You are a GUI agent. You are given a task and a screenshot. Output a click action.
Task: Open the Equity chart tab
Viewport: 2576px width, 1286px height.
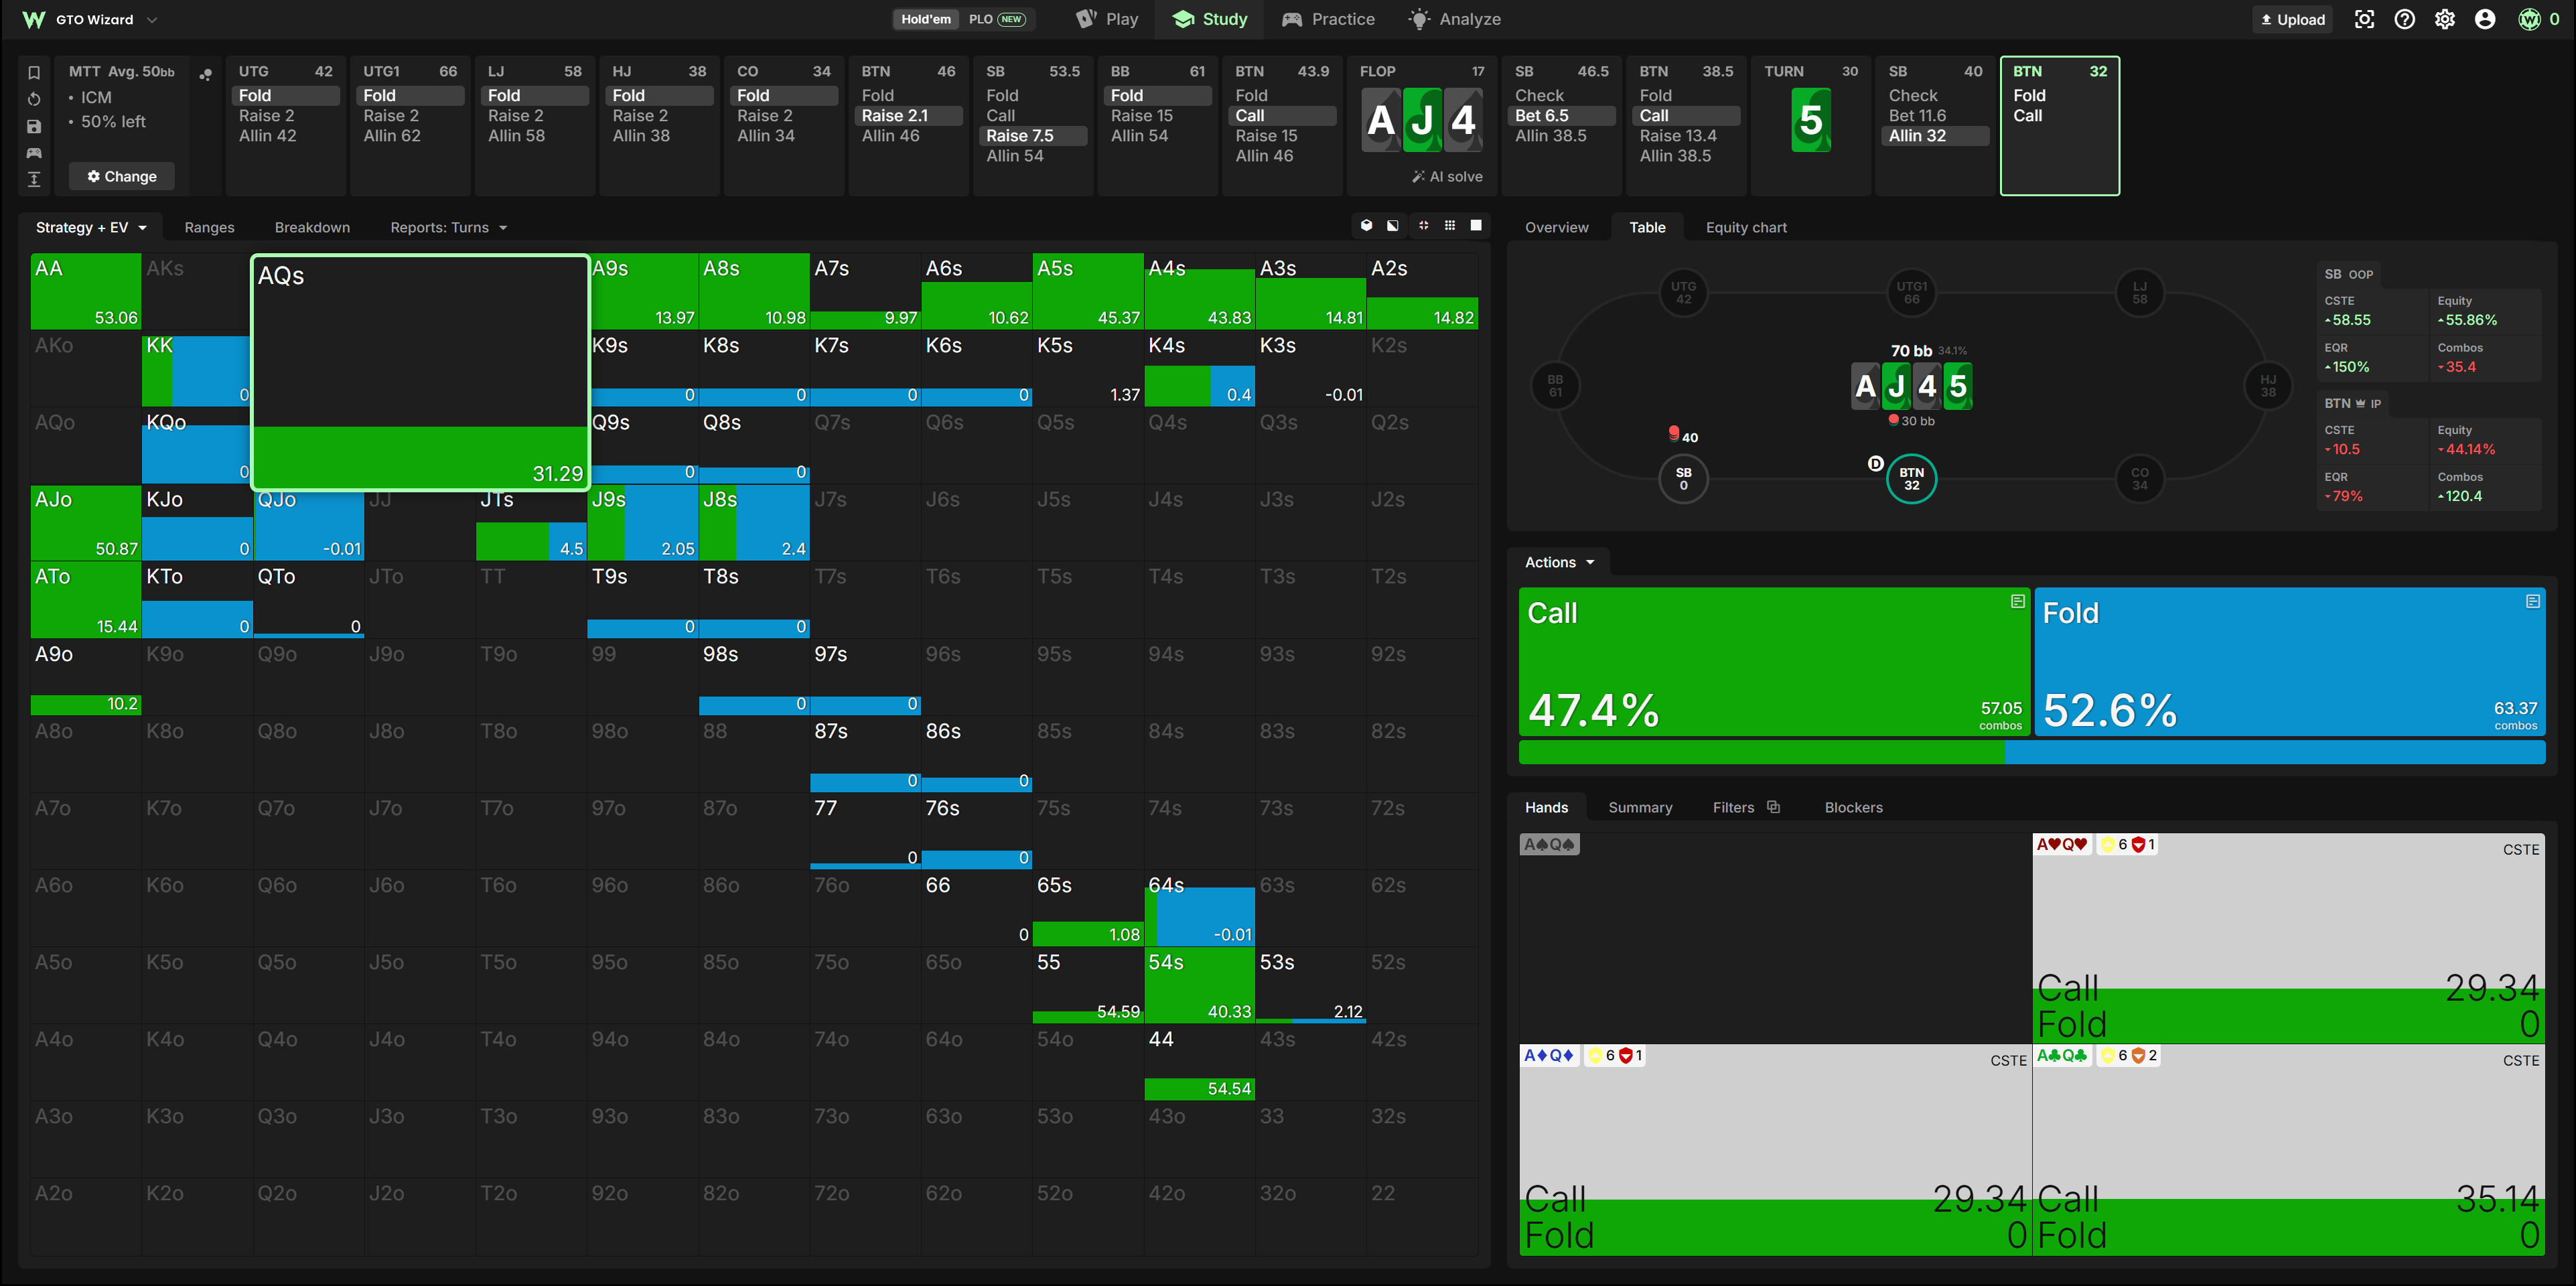pyautogui.click(x=1746, y=227)
